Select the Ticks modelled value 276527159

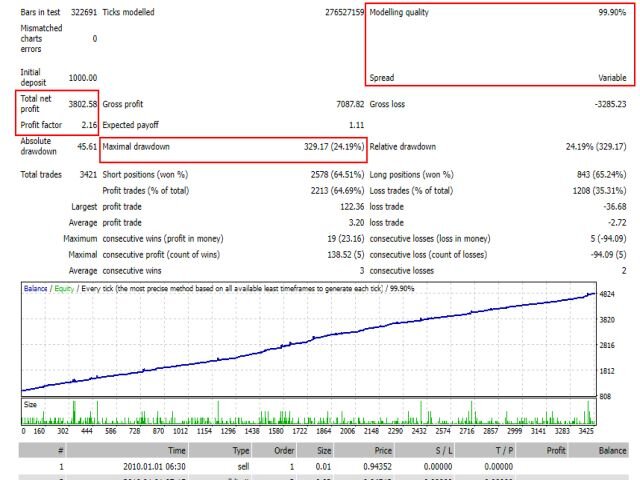pyautogui.click(x=344, y=12)
